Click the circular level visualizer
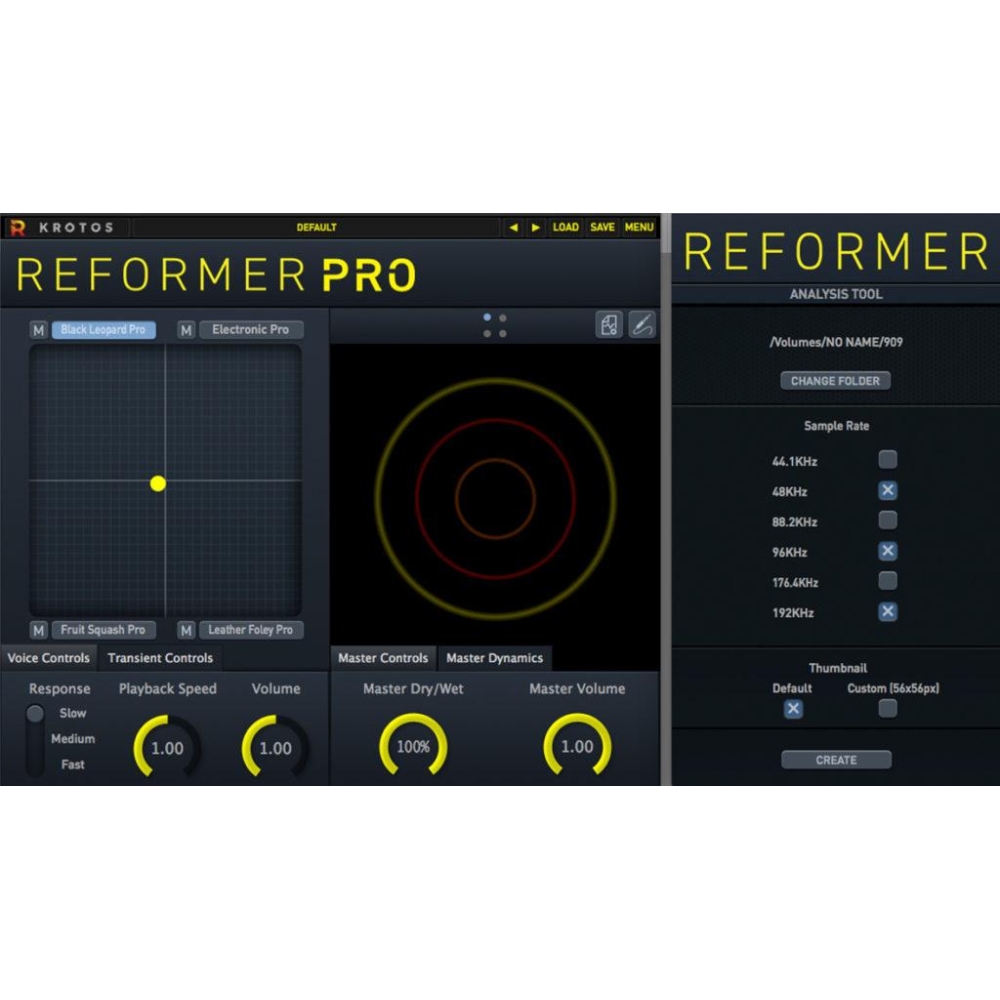The width and height of the screenshot is (1000, 1000). [496, 499]
